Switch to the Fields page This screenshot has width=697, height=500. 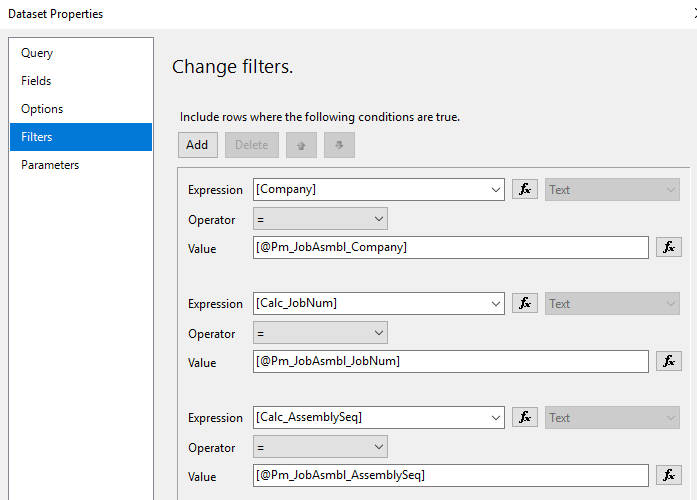[36, 81]
